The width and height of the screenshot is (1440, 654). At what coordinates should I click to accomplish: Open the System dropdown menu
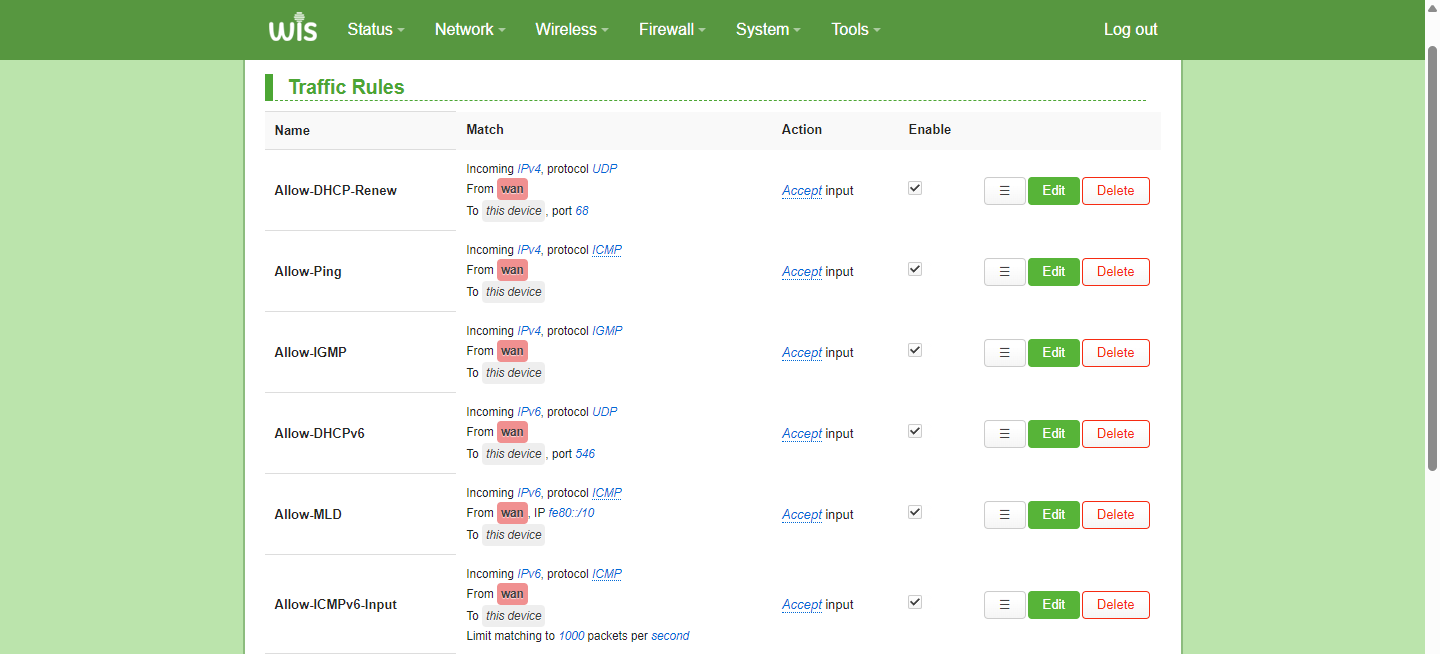[768, 30]
